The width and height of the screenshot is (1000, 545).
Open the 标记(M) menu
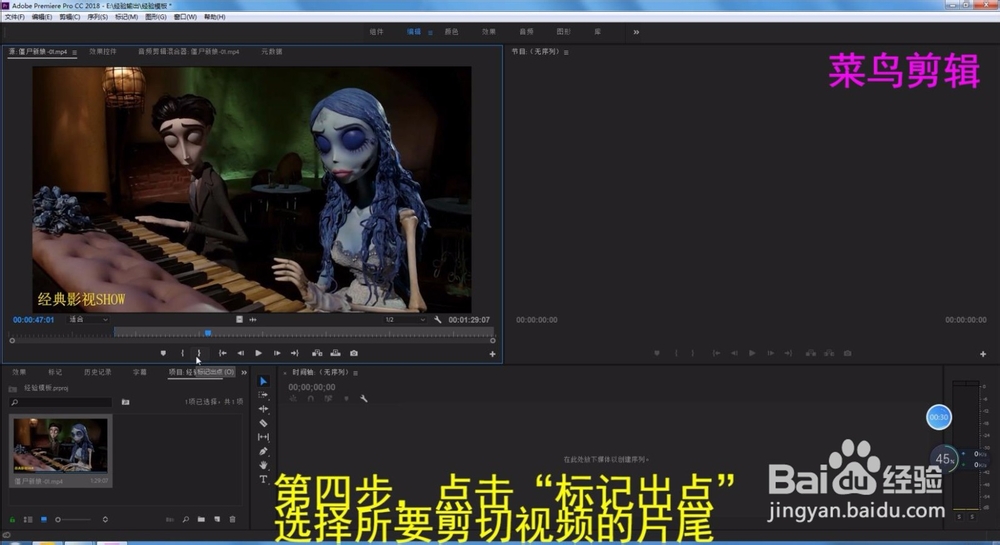coord(126,17)
